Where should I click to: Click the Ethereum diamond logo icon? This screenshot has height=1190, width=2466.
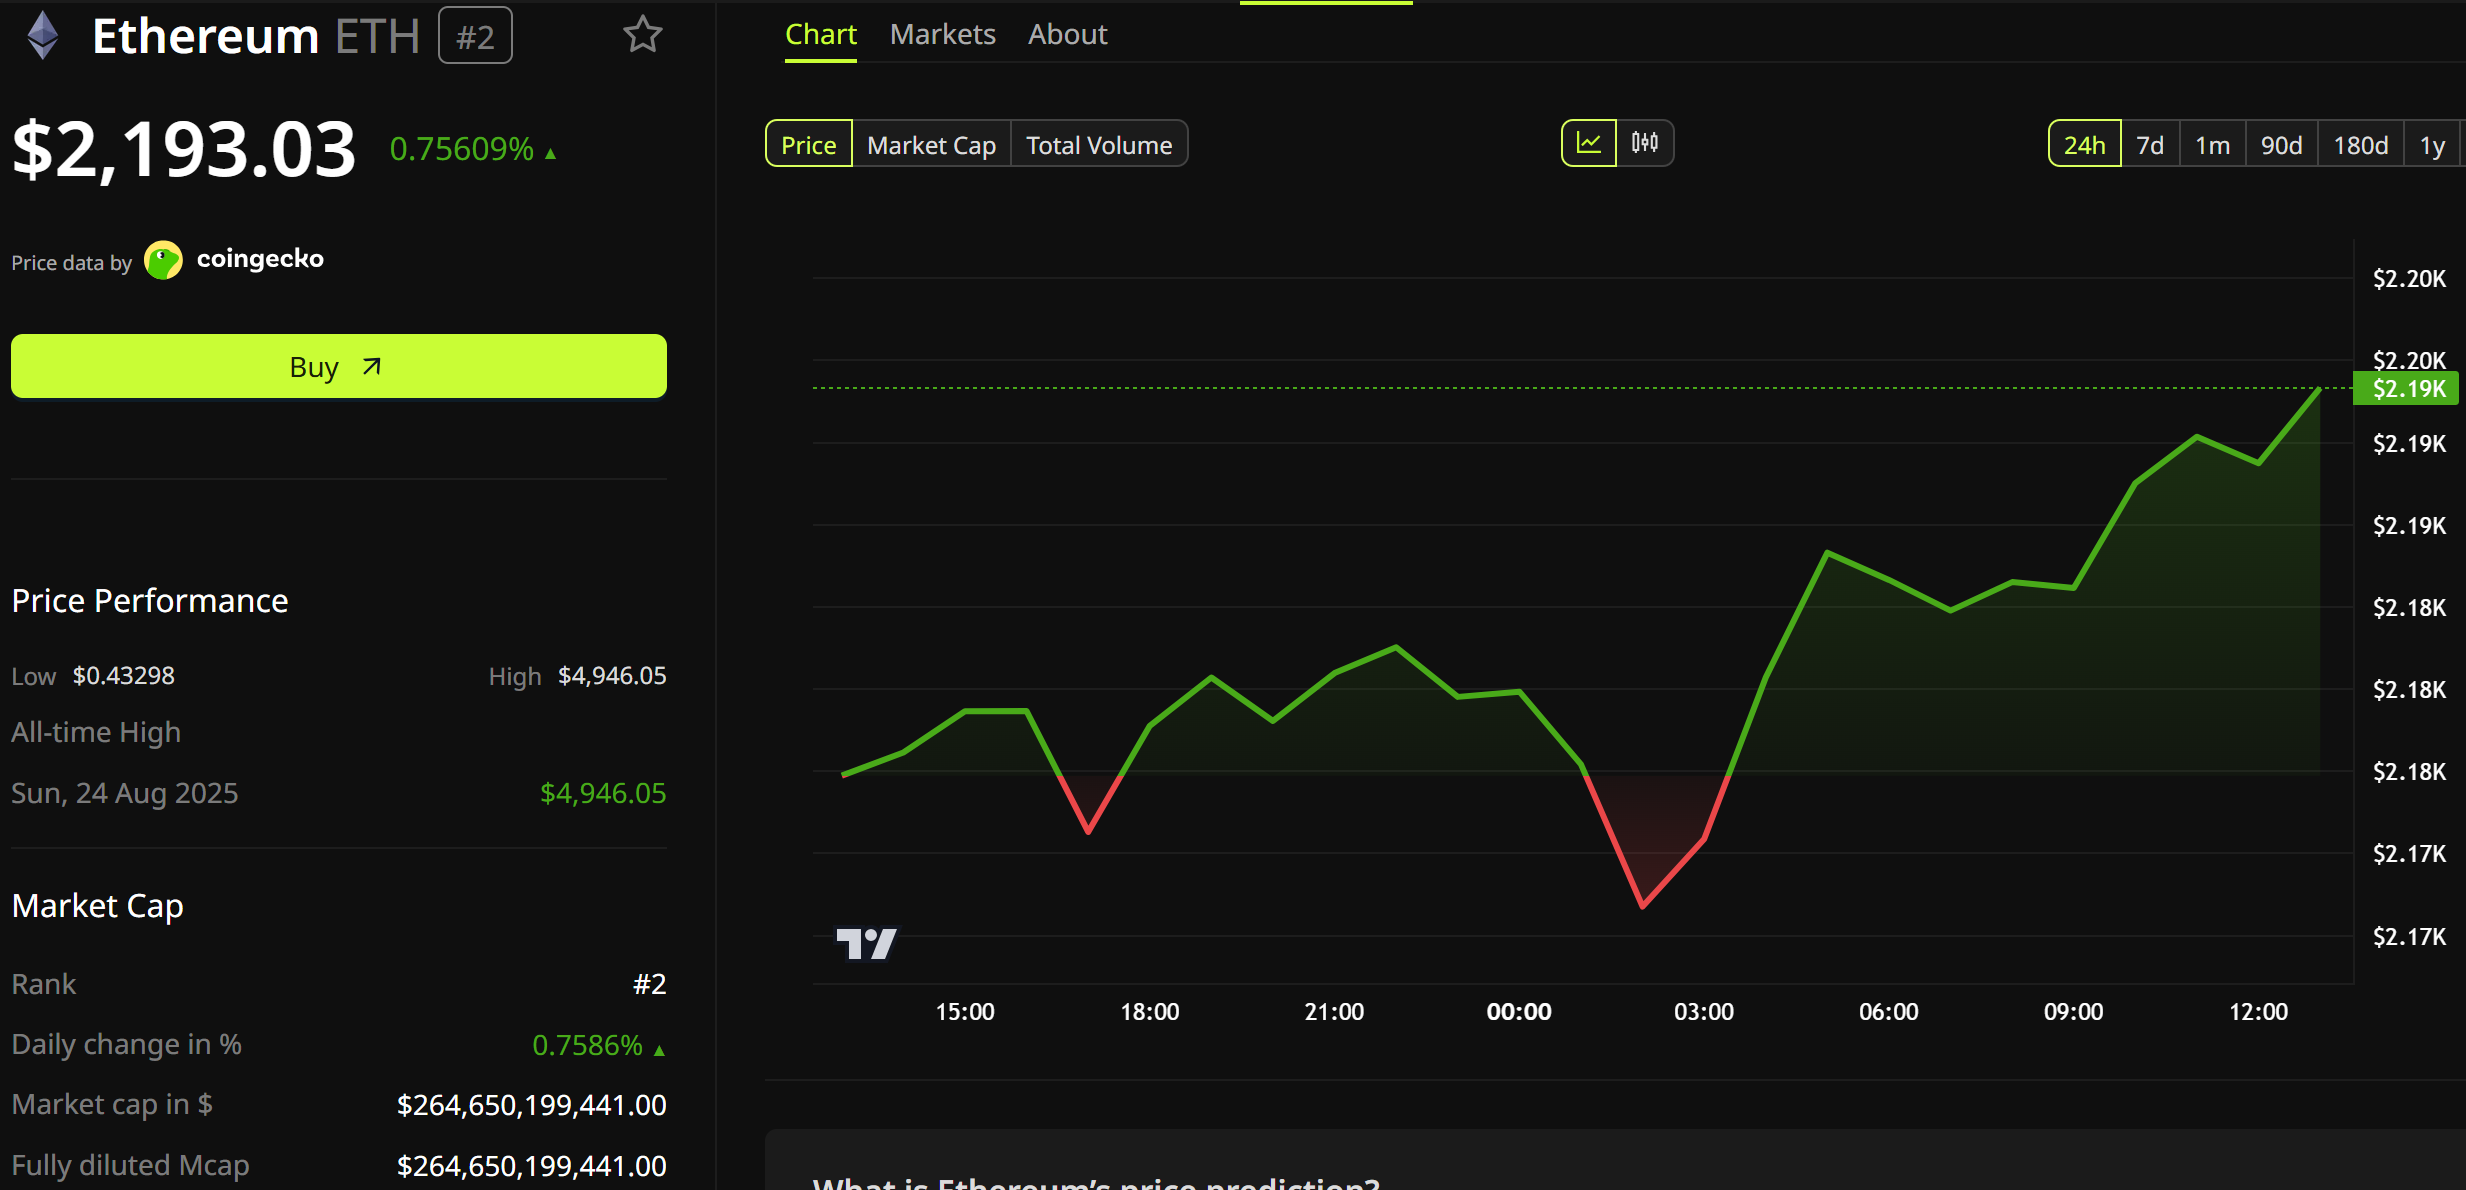coord(42,35)
